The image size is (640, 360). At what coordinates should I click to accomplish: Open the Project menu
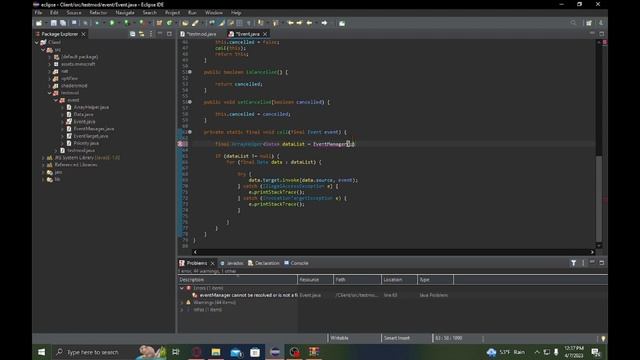[x=172, y=13]
